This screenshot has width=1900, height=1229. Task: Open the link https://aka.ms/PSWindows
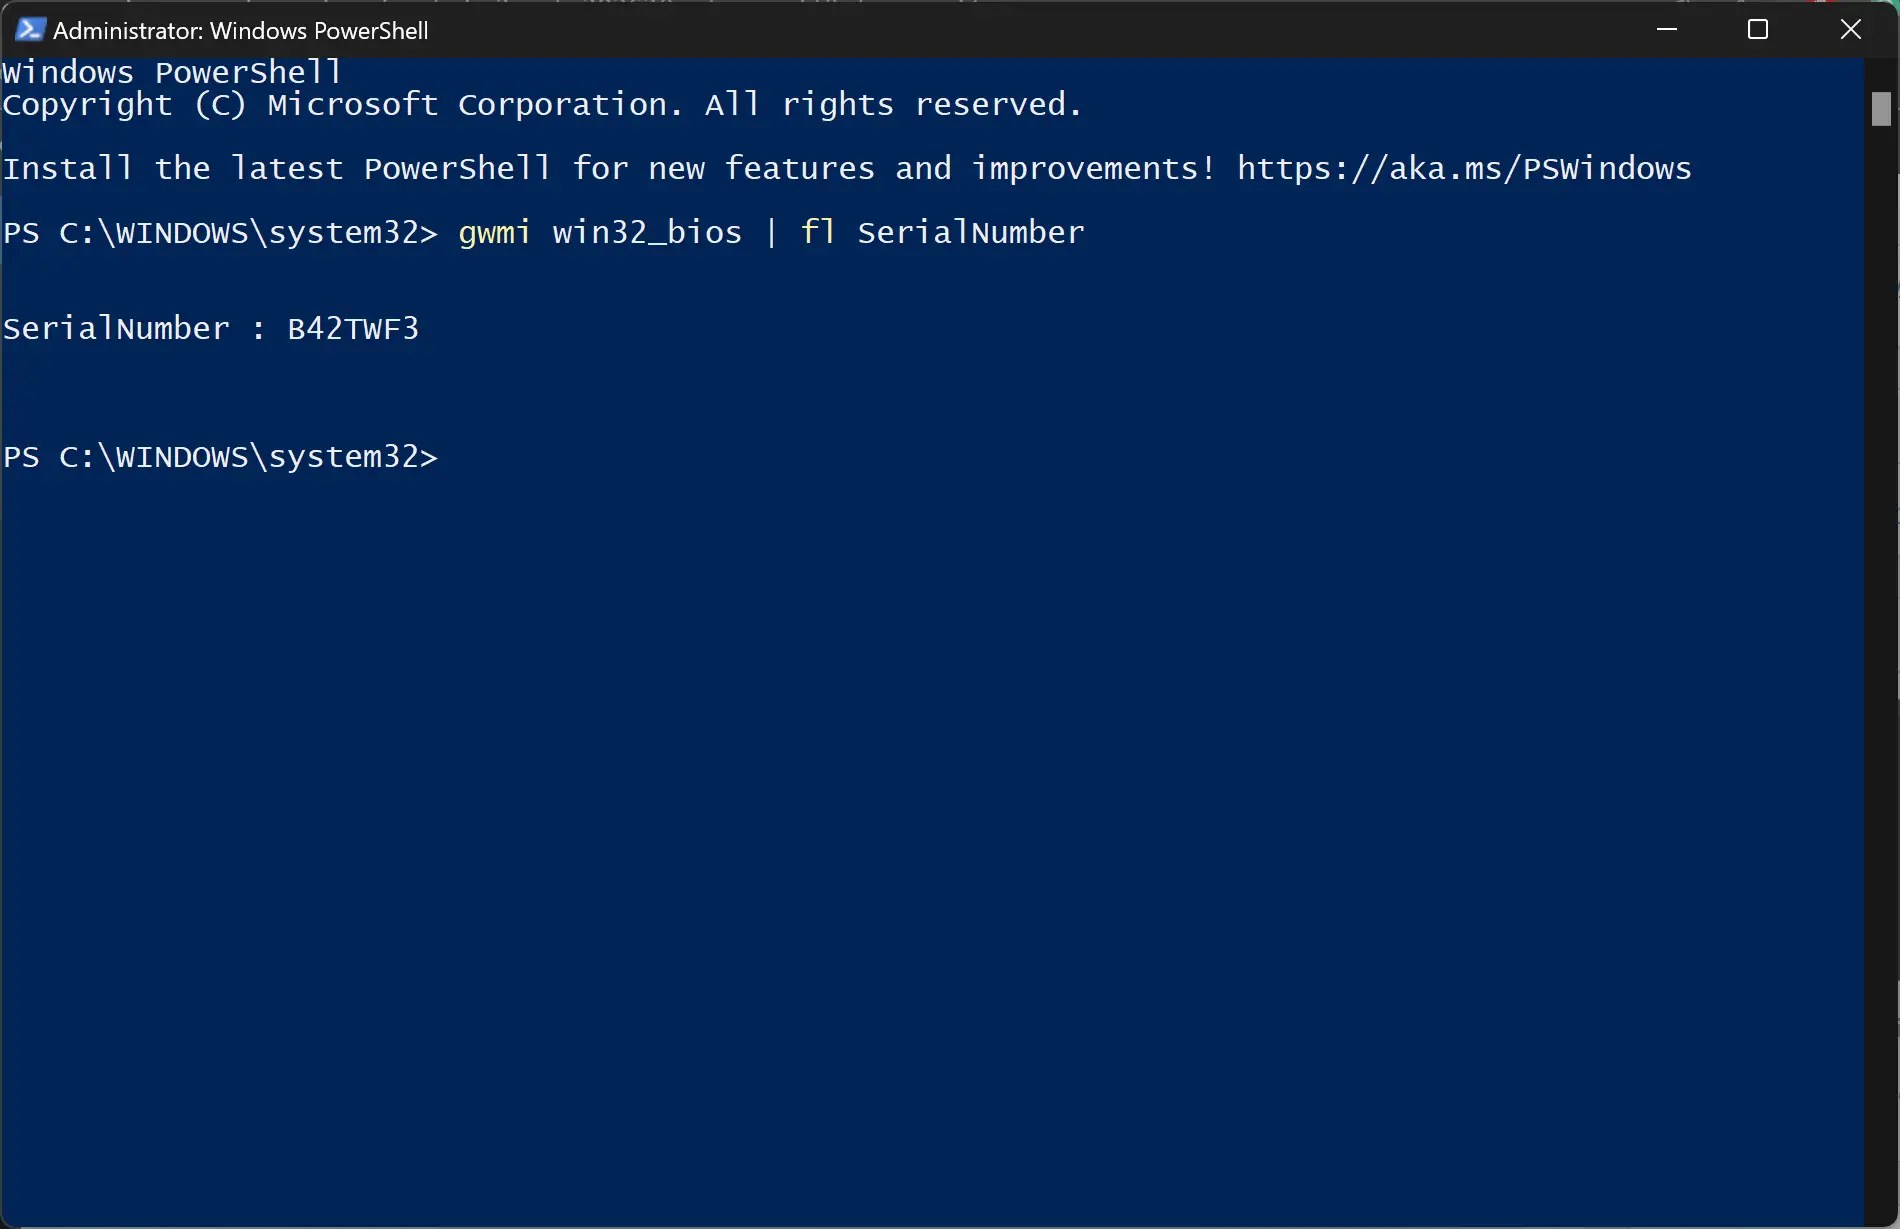pyautogui.click(x=1463, y=168)
